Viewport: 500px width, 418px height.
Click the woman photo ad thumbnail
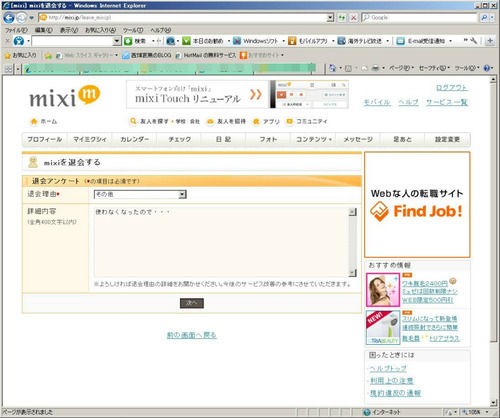pos(383,290)
